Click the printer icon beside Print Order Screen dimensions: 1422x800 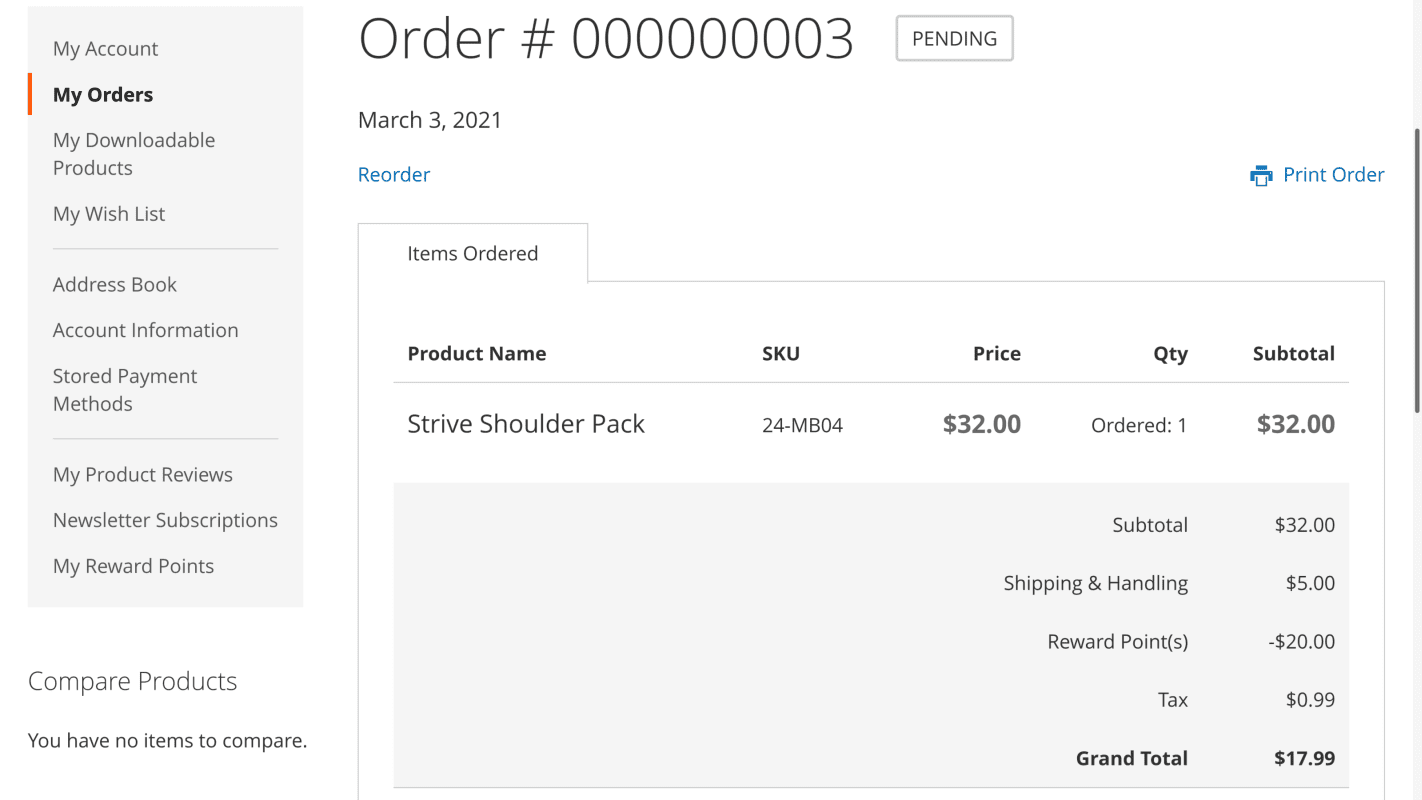click(x=1261, y=176)
